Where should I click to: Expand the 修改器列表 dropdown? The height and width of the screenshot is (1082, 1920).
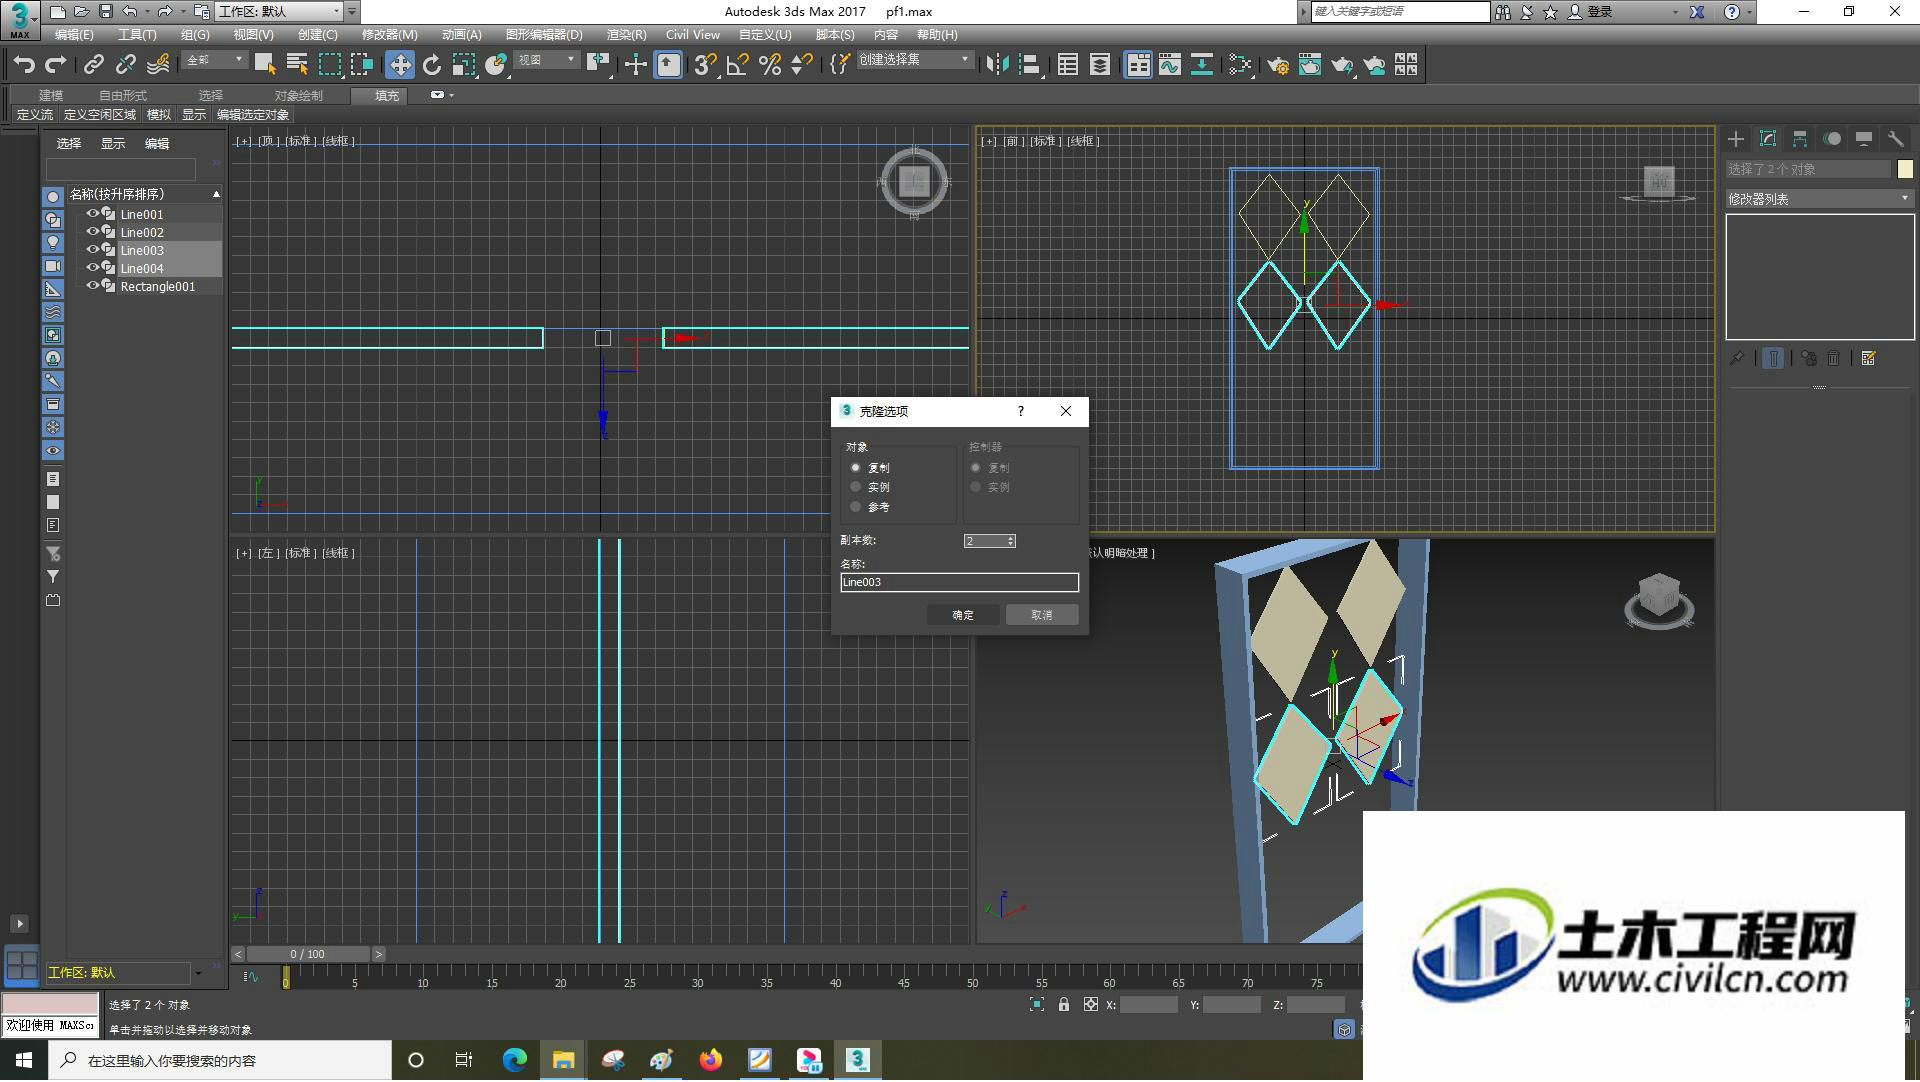[x=1819, y=199]
